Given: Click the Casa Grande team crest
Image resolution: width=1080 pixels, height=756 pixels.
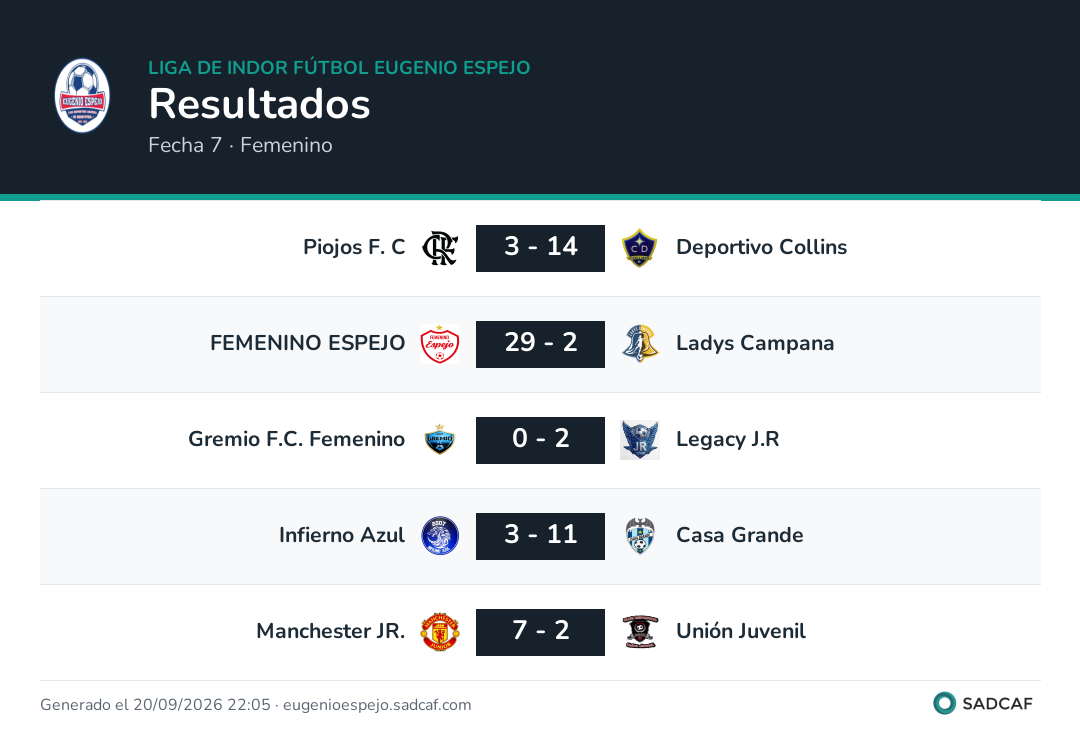Looking at the screenshot, I should 640,536.
